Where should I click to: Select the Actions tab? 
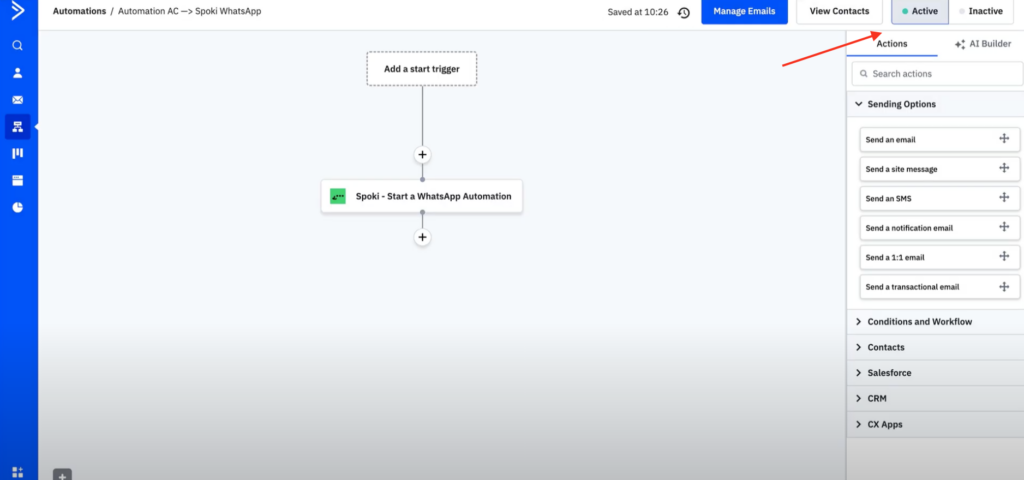[891, 44]
